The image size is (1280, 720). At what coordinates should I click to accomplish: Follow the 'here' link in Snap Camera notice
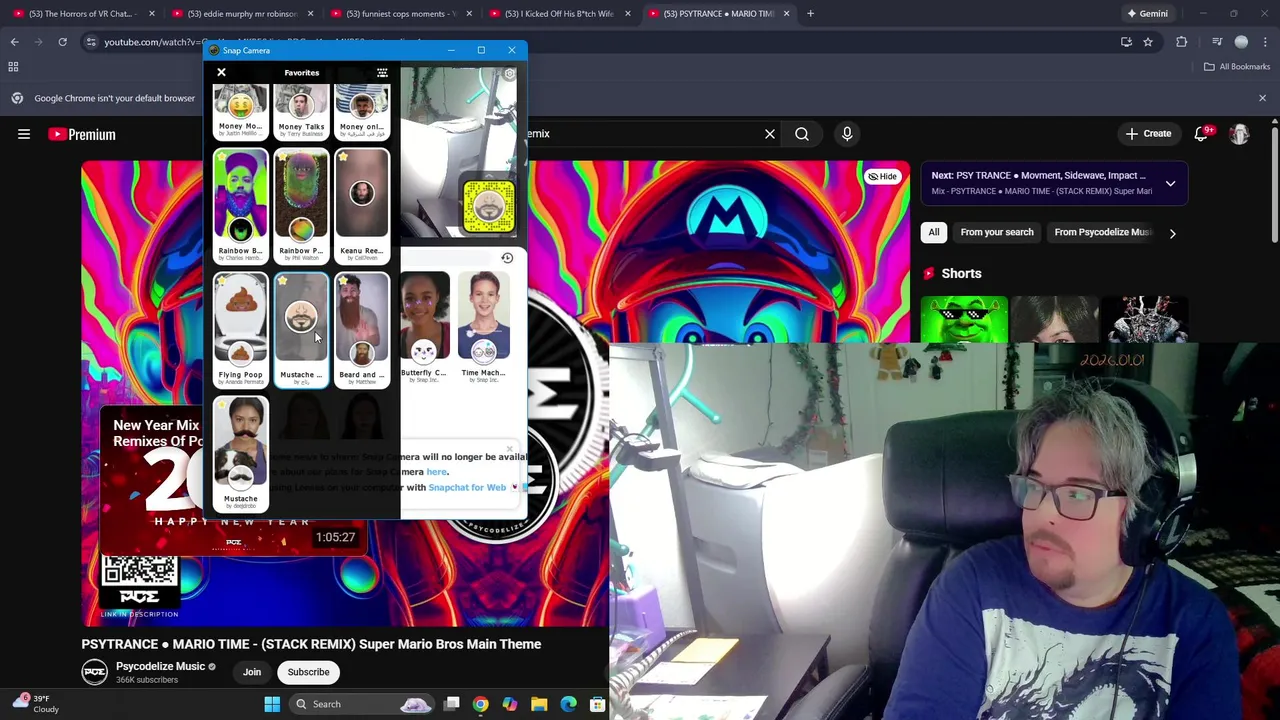(x=437, y=472)
